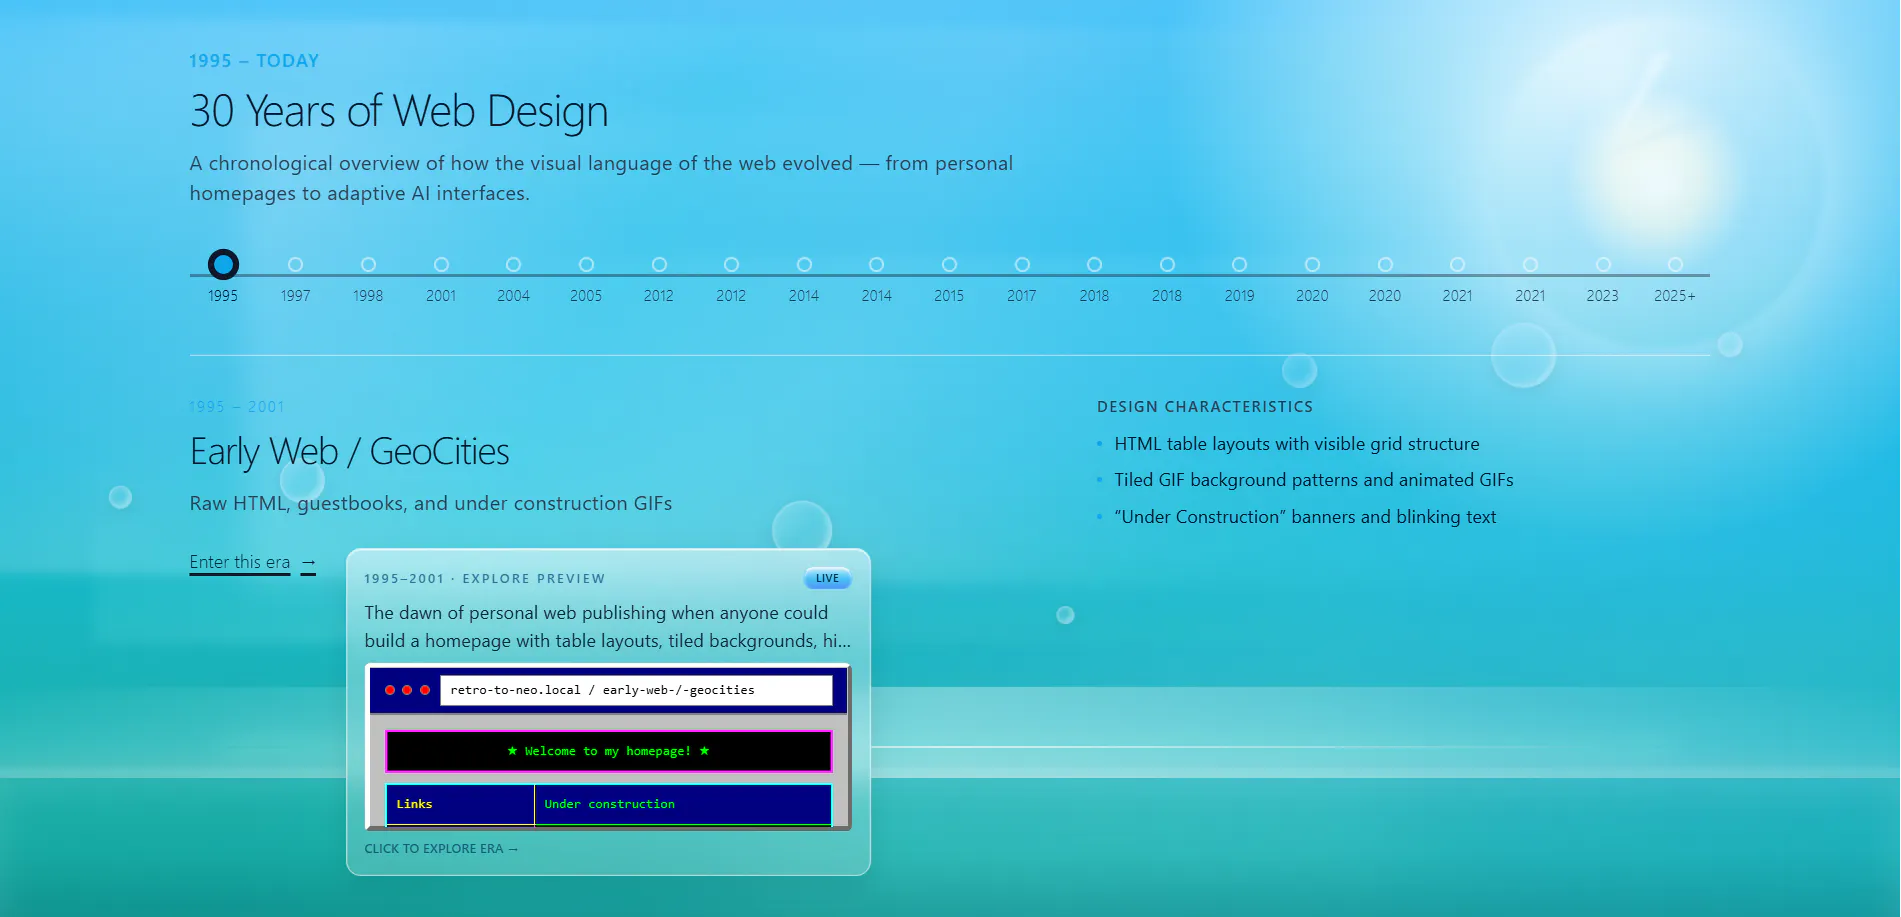
Task: Click 'The dawn of personal web publishing' description
Action: coord(608,627)
